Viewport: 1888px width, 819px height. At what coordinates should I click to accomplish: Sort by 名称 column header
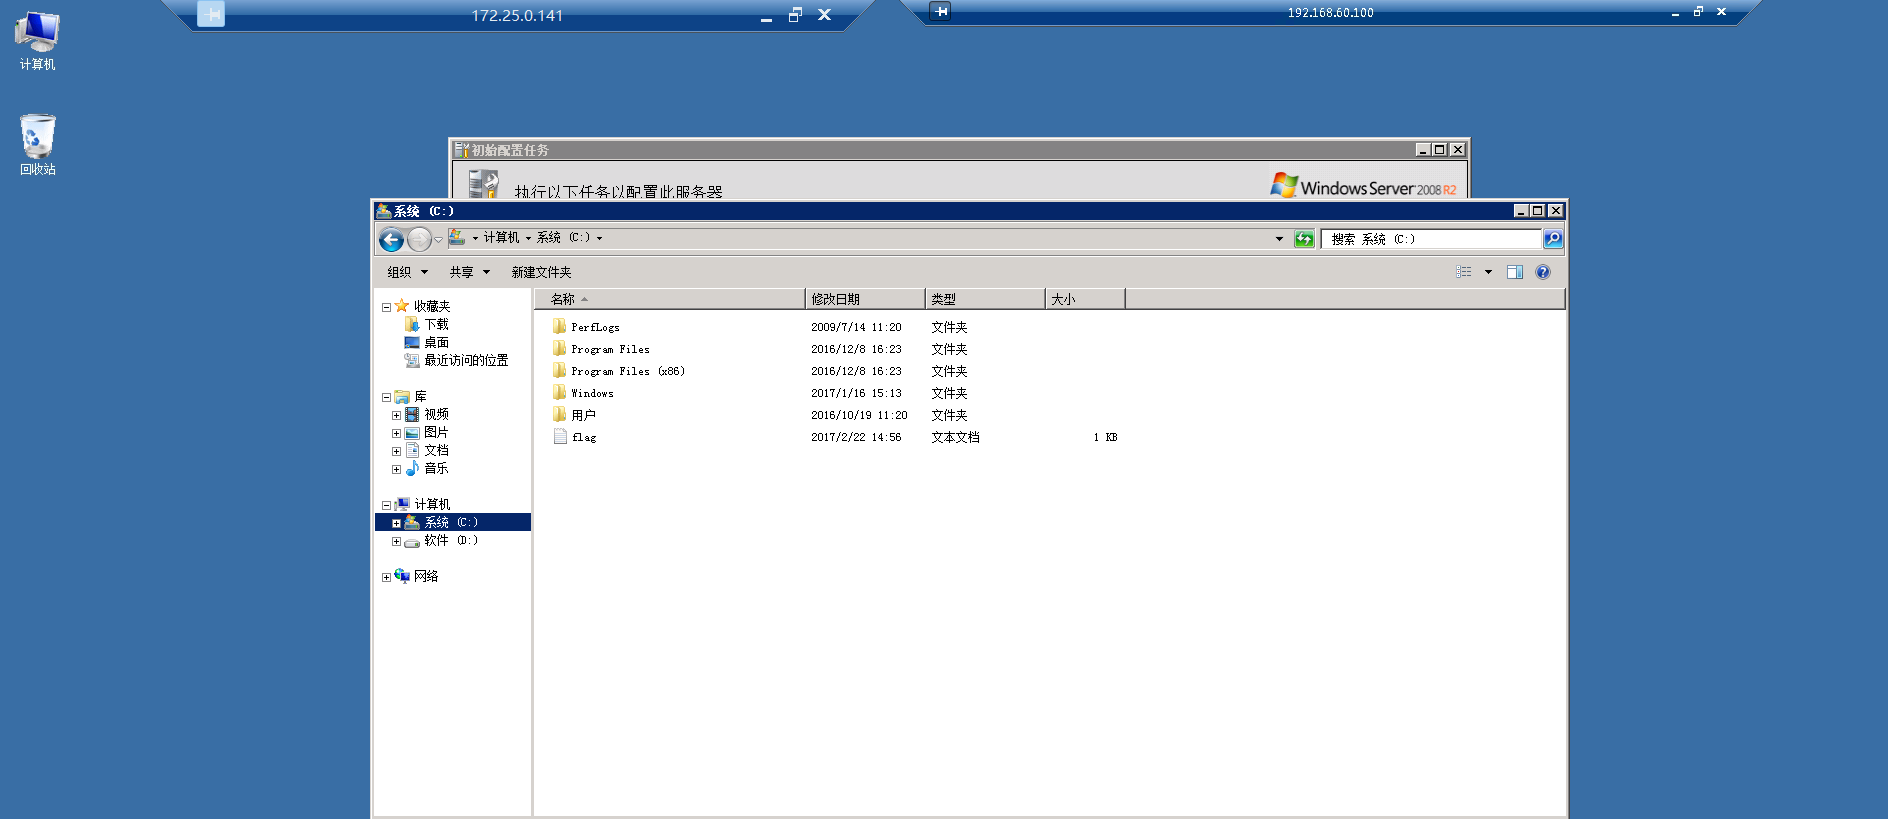tap(669, 299)
